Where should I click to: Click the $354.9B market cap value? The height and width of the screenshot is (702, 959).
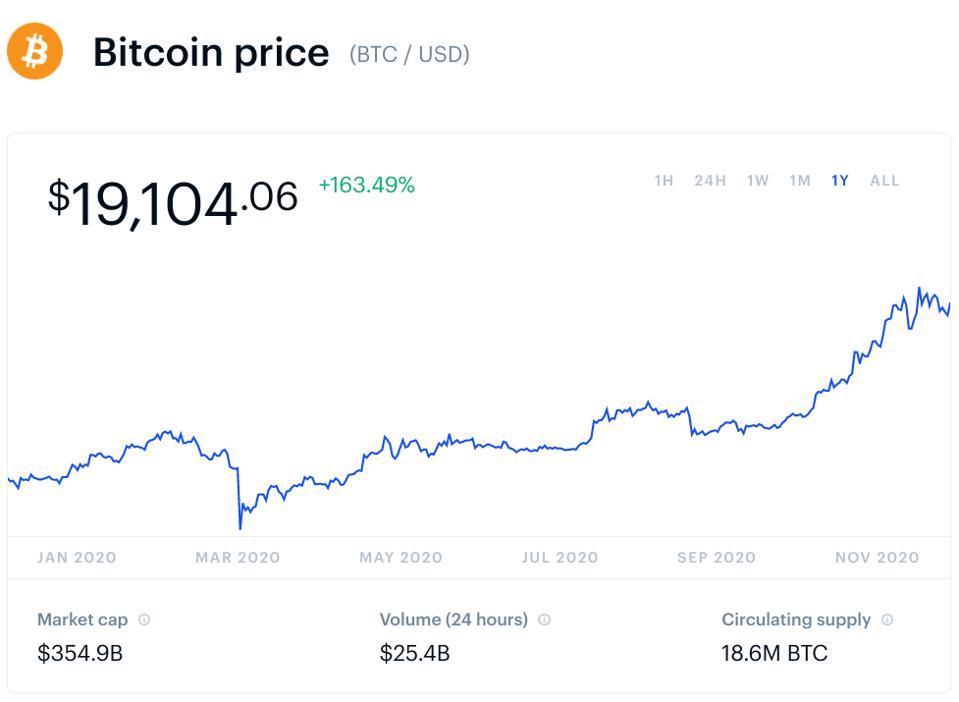click(80, 655)
